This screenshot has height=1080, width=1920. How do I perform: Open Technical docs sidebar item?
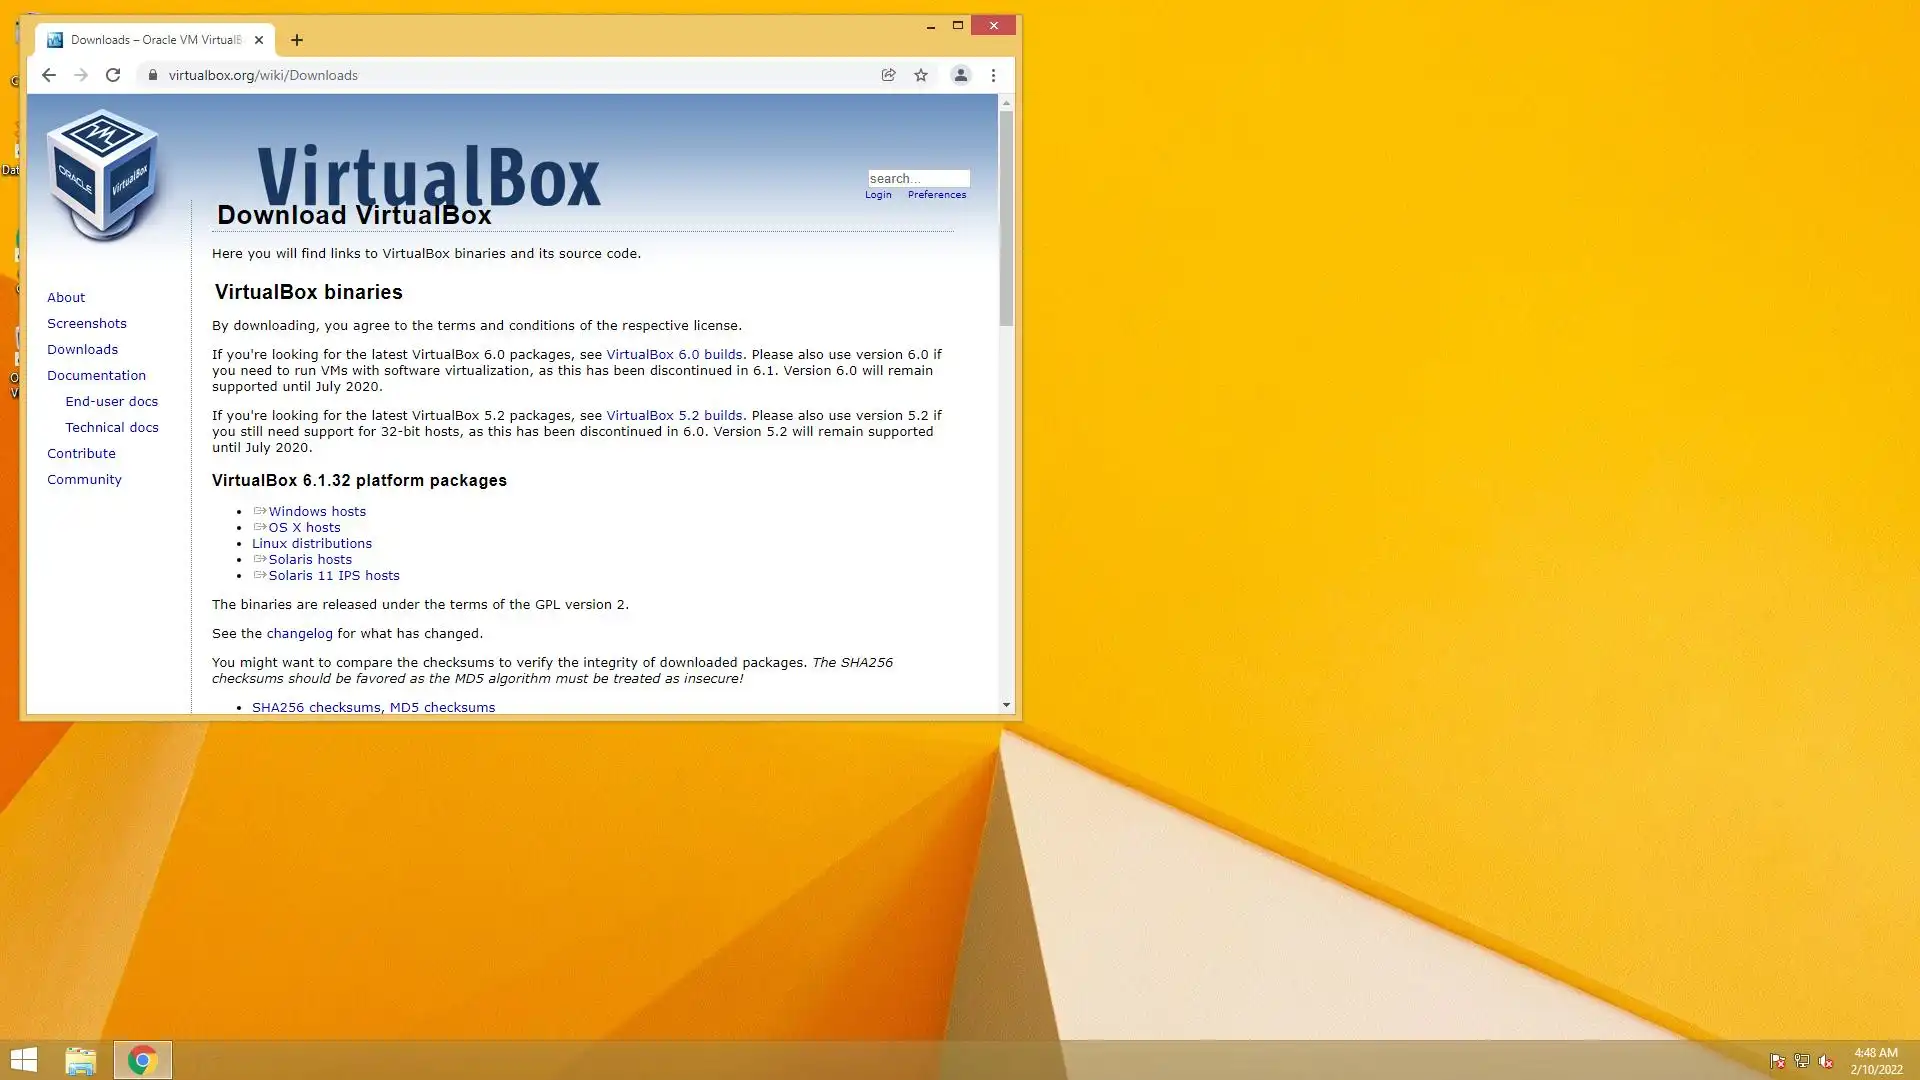tap(111, 427)
